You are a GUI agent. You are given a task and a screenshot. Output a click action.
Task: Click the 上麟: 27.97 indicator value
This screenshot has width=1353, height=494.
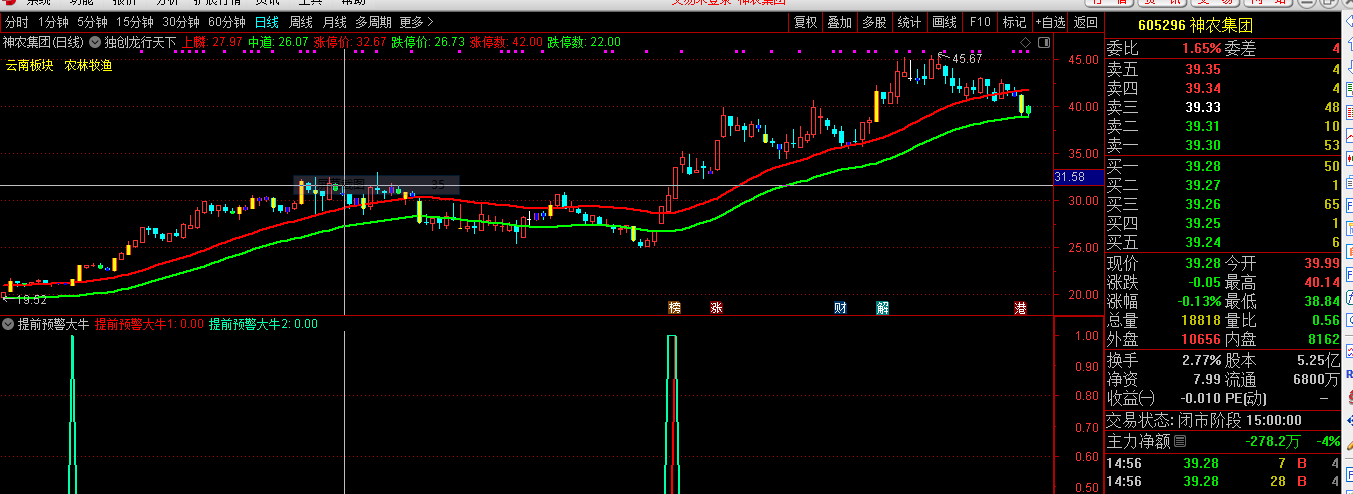[x=213, y=43]
